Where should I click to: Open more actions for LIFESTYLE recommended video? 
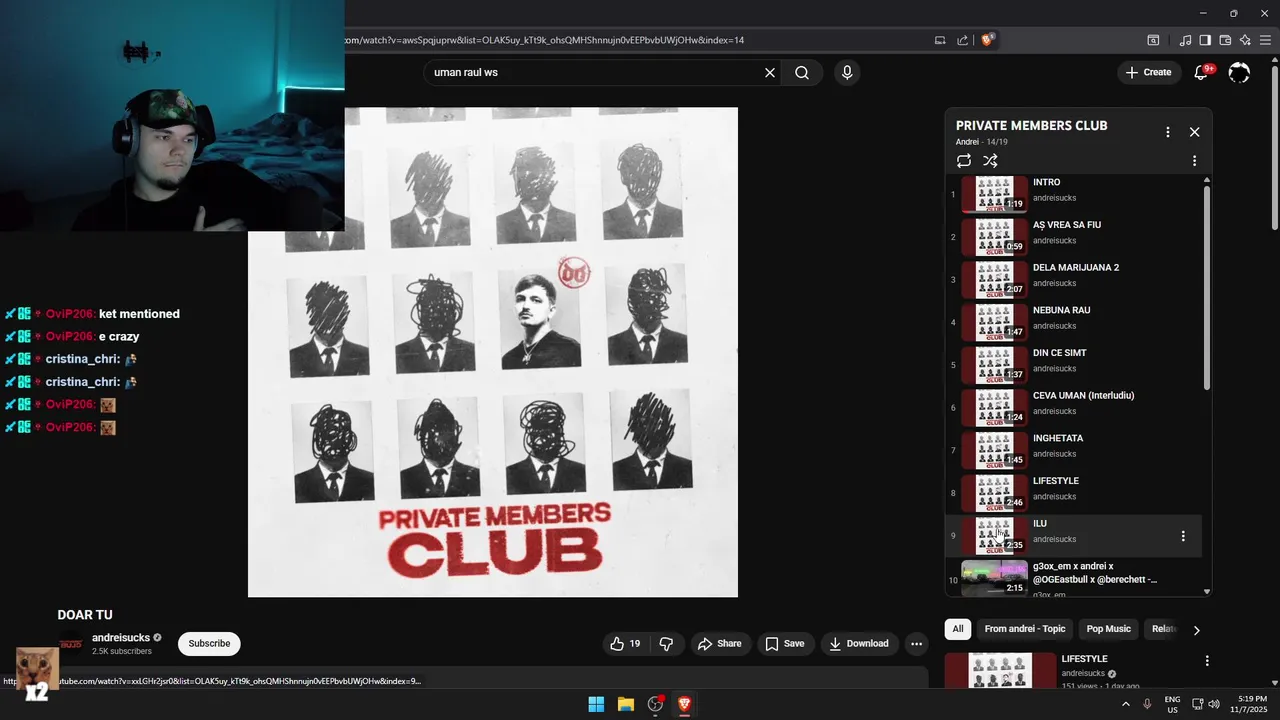tap(1207, 661)
